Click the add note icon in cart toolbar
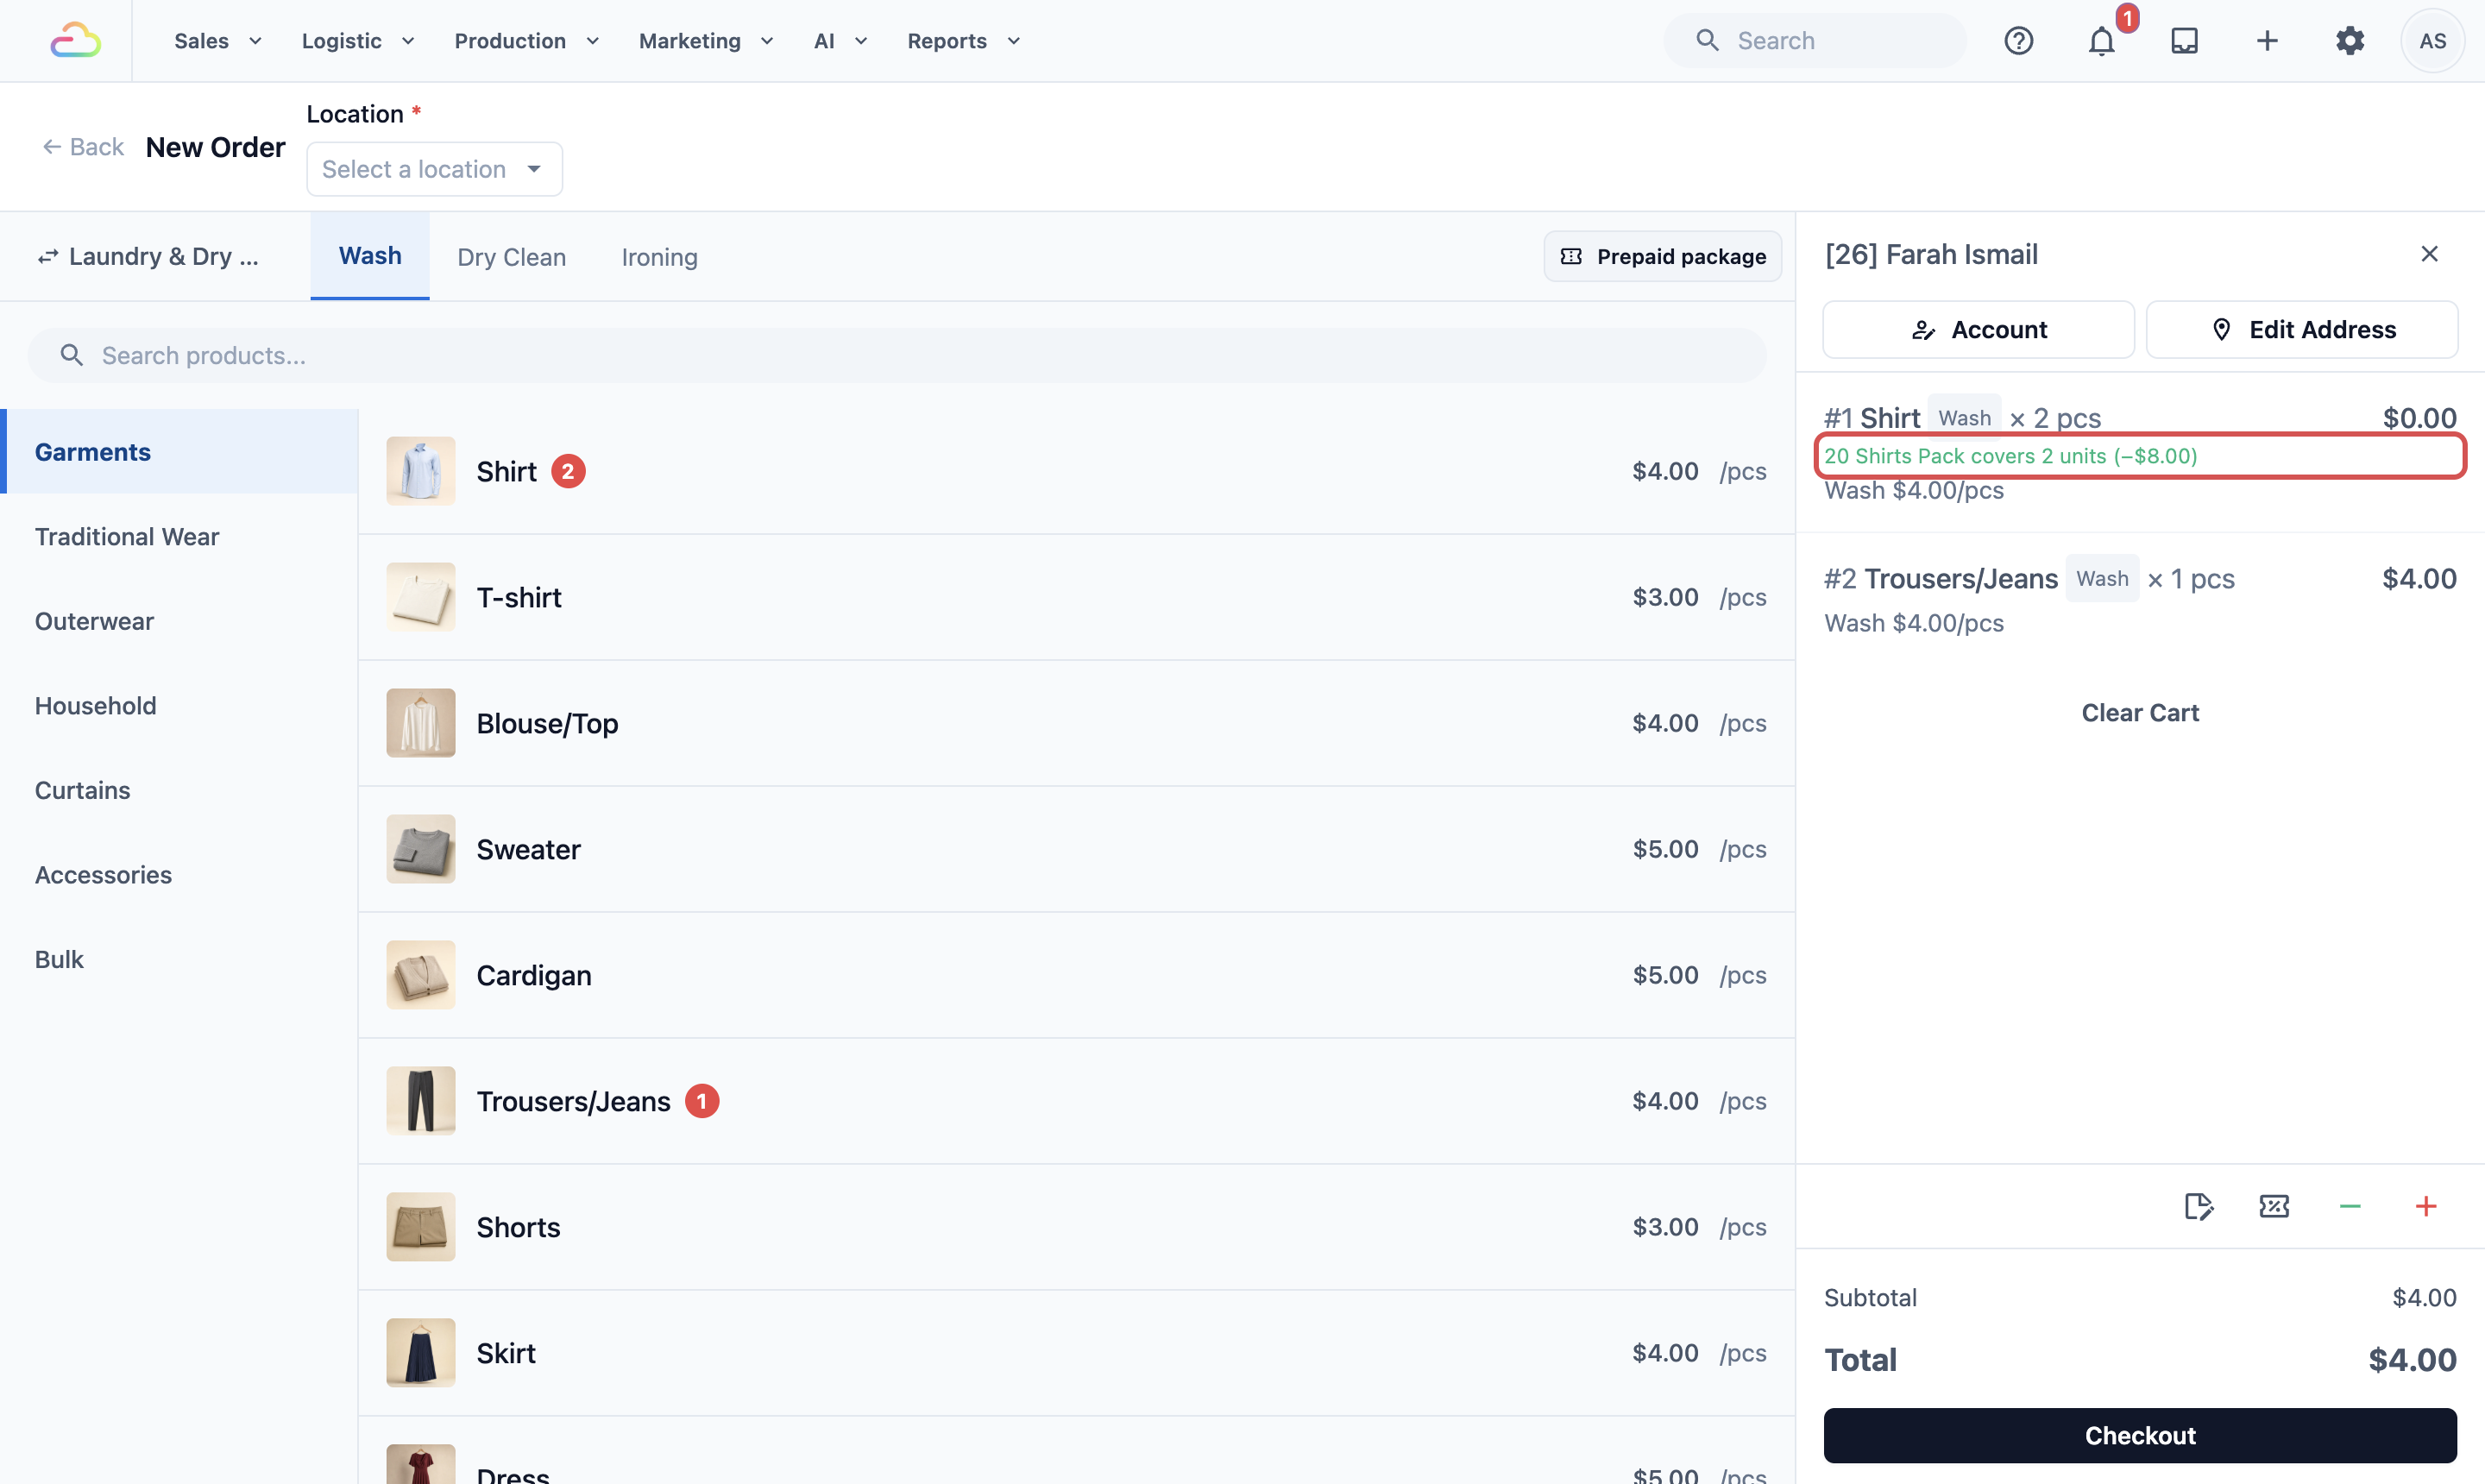Viewport: 2485px width, 1484px height. click(2198, 1206)
